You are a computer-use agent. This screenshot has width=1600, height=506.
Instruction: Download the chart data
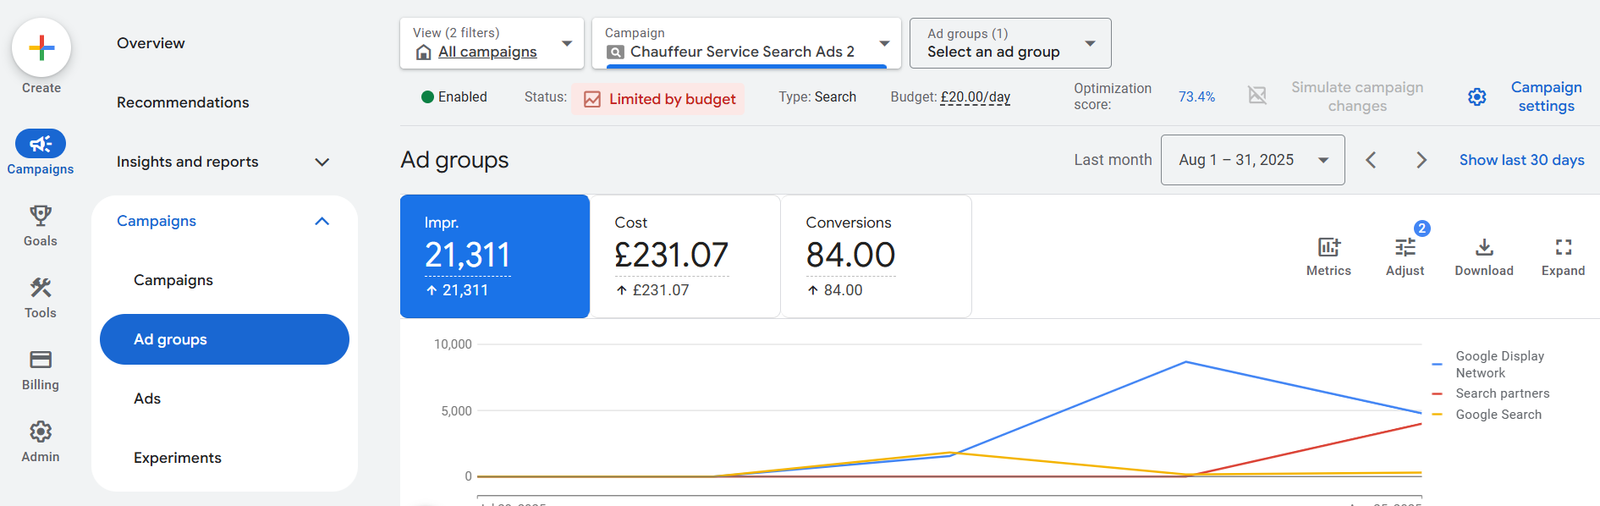(1484, 247)
